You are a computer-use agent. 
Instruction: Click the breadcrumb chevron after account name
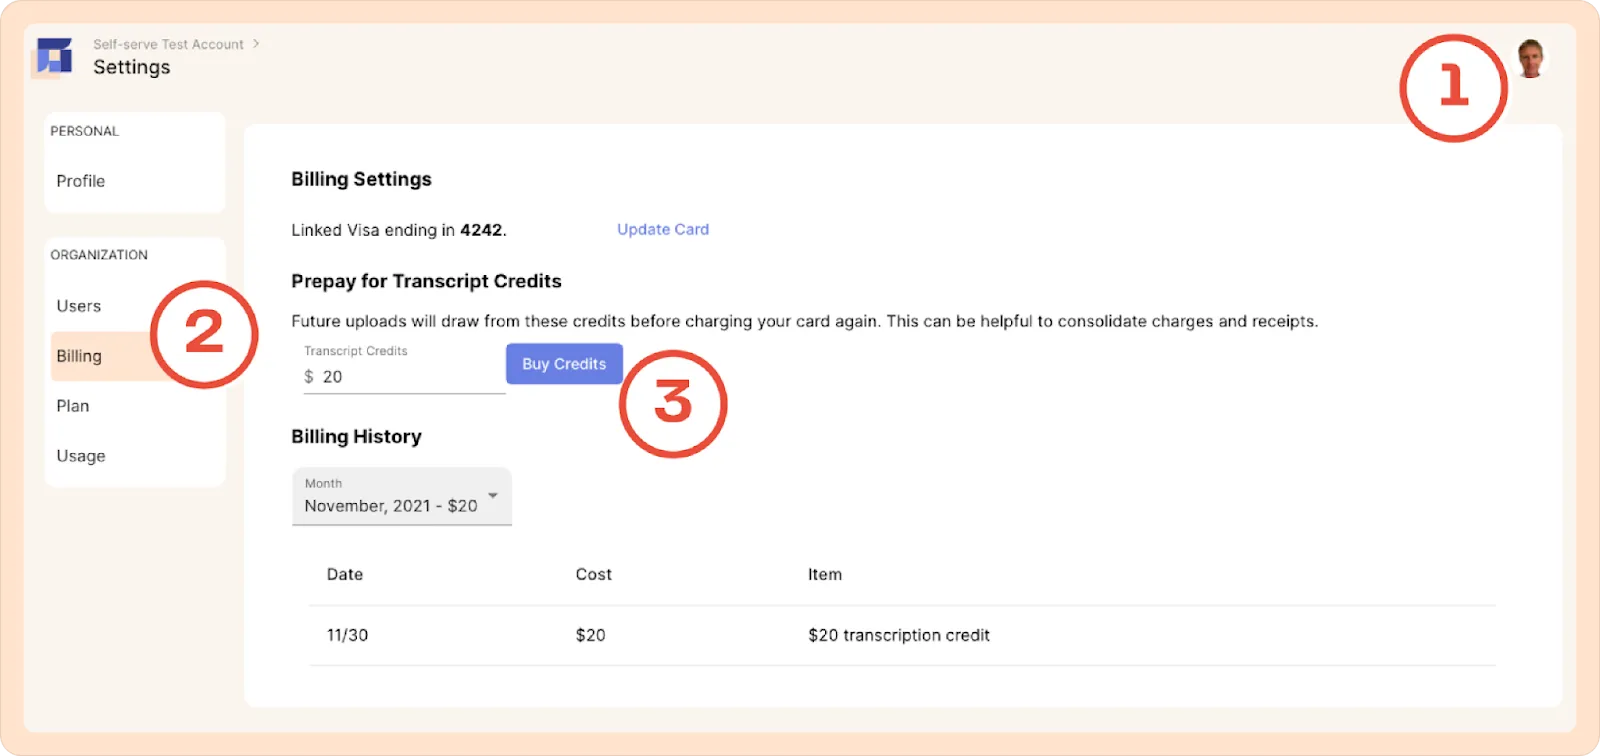[256, 44]
